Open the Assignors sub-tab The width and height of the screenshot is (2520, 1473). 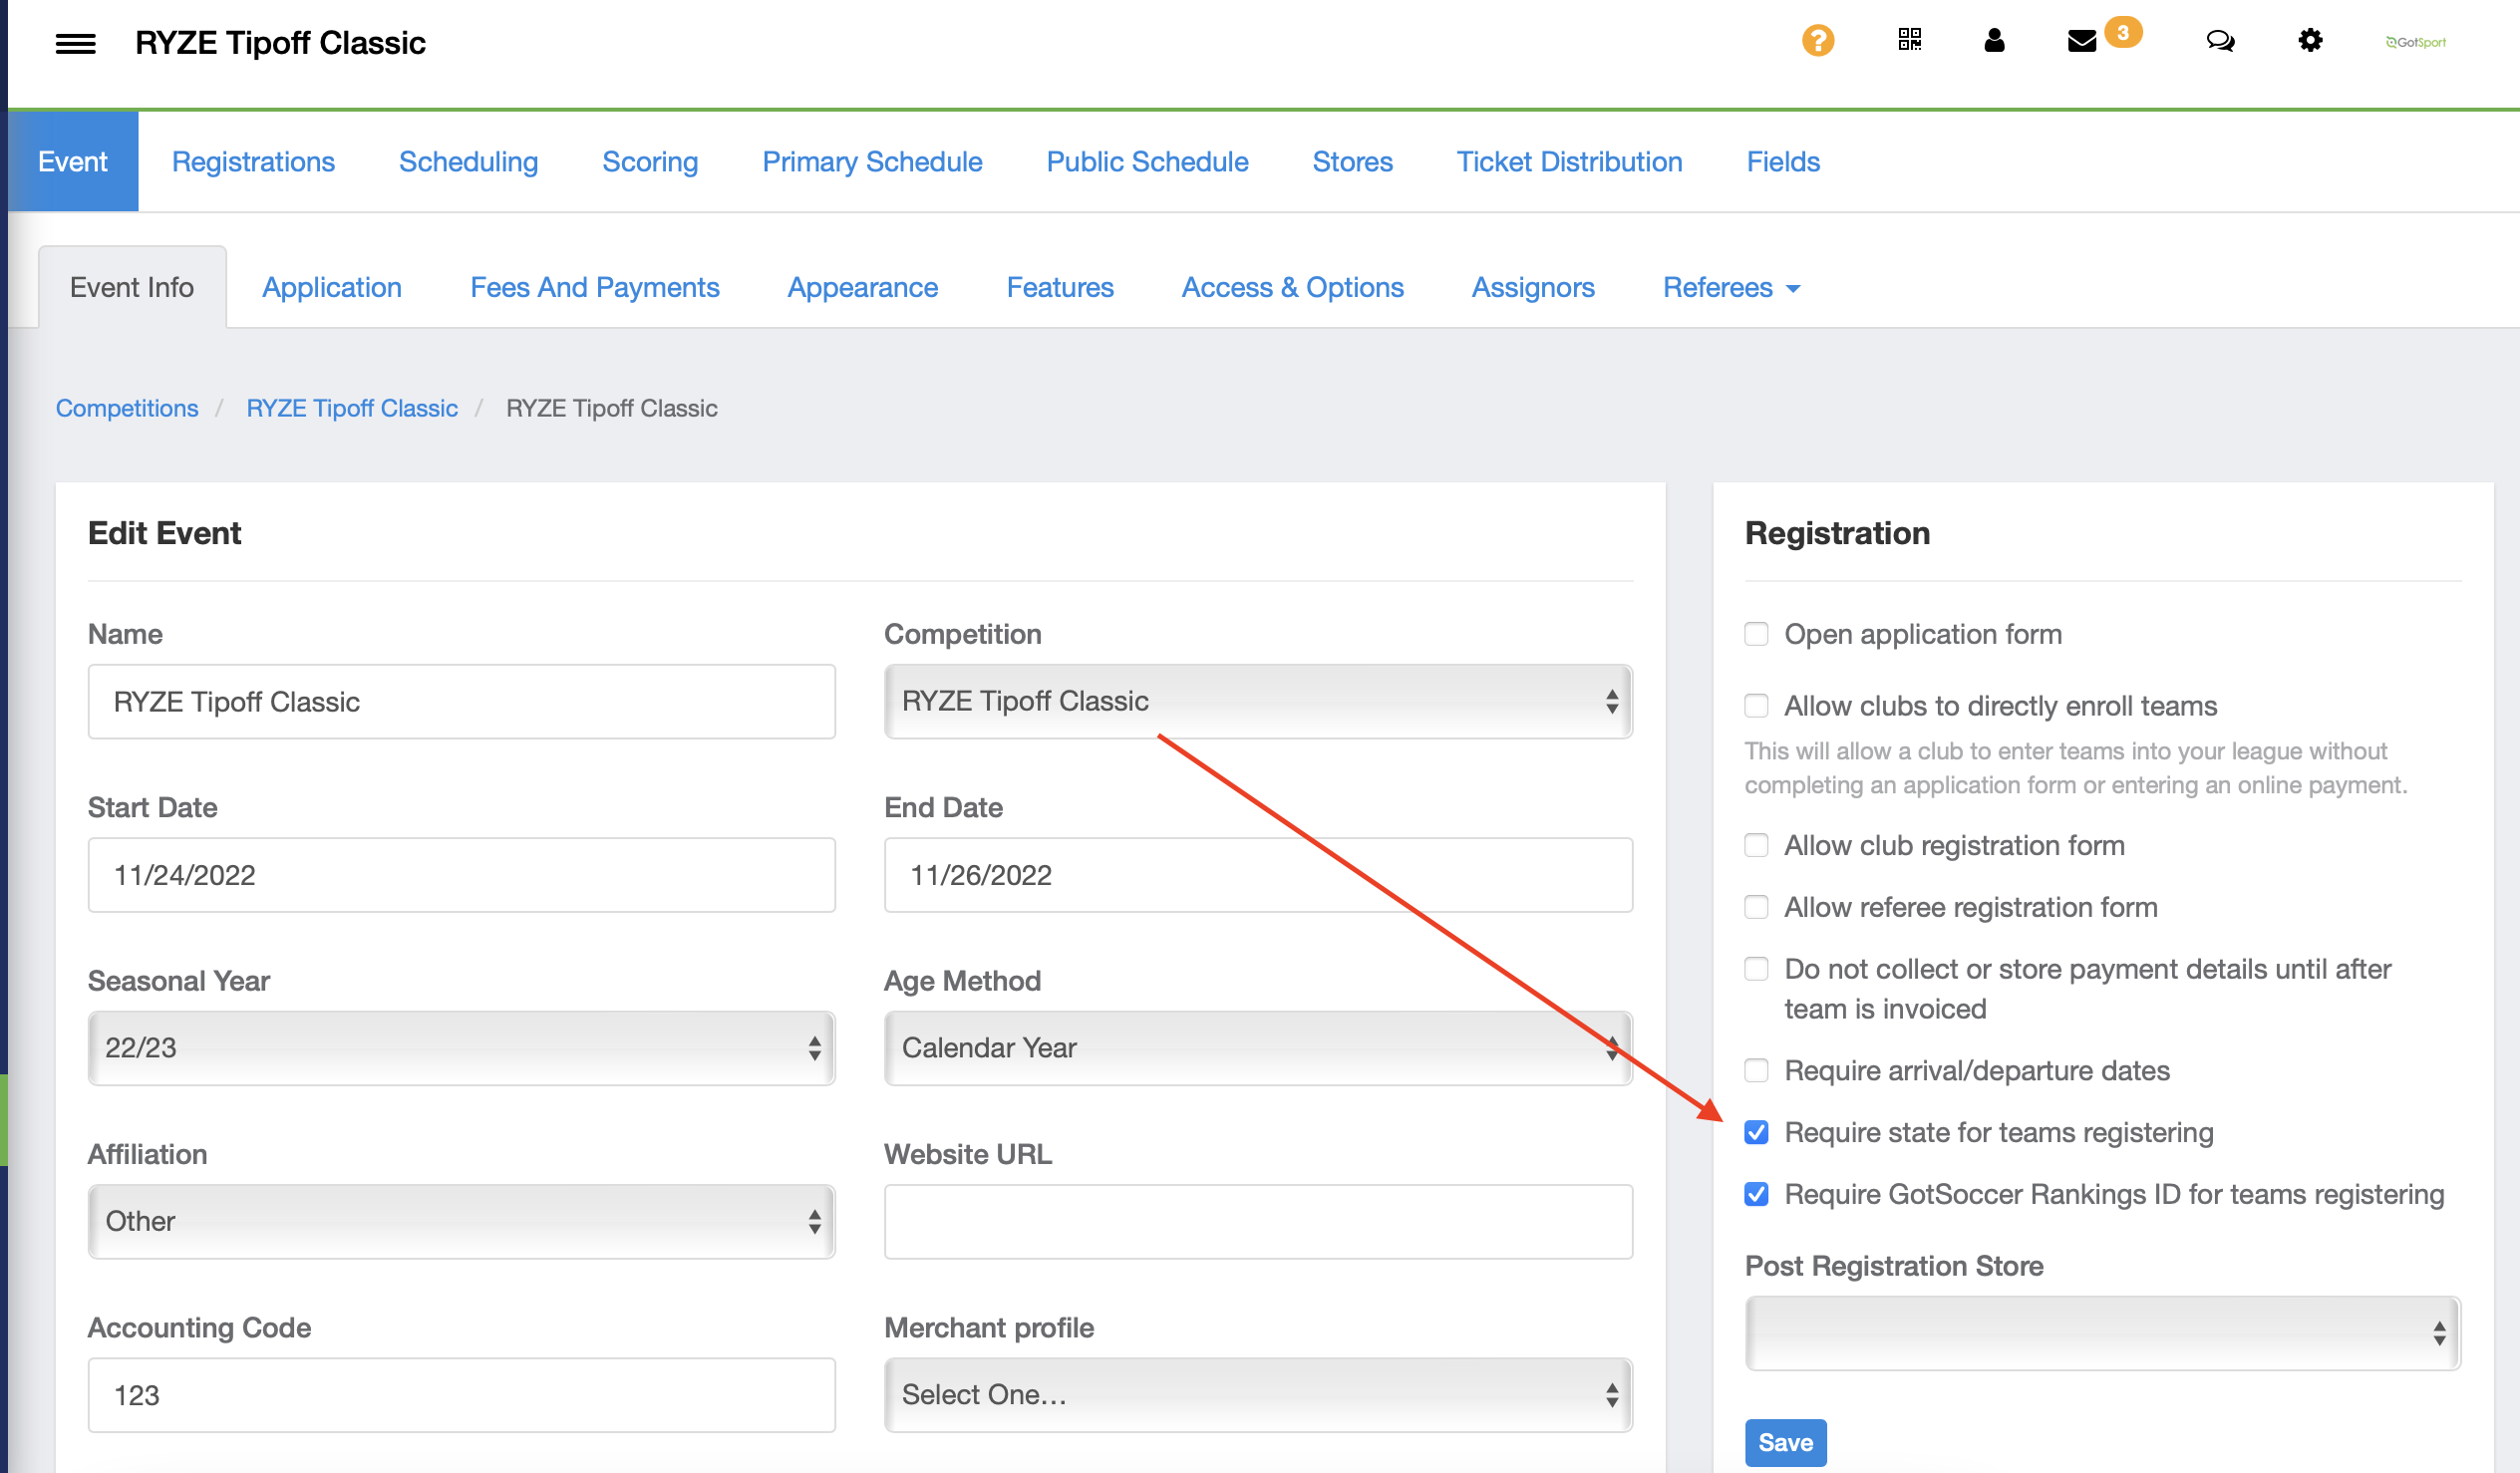[1533, 288]
